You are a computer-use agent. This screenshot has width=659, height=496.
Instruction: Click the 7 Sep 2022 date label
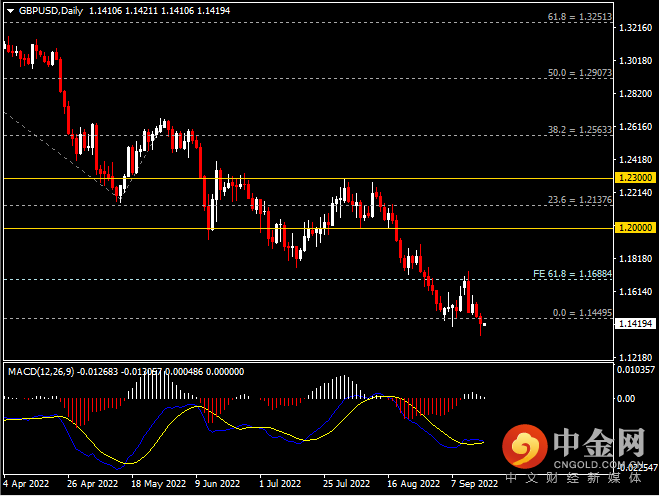click(474, 484)
